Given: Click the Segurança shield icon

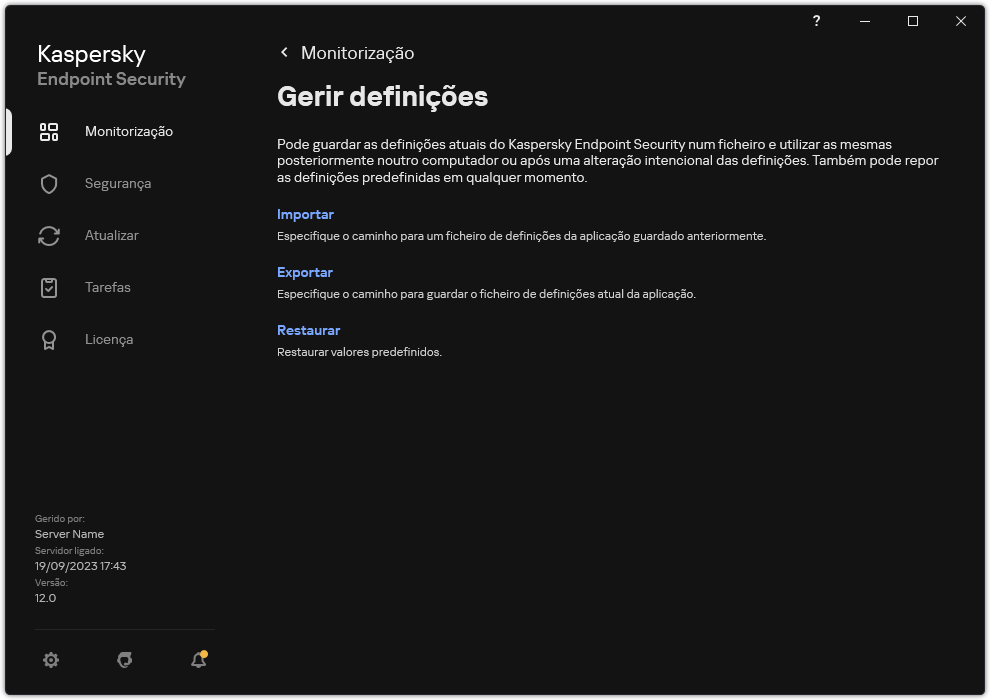Looking at the screenshot, I should coord(49,184).
